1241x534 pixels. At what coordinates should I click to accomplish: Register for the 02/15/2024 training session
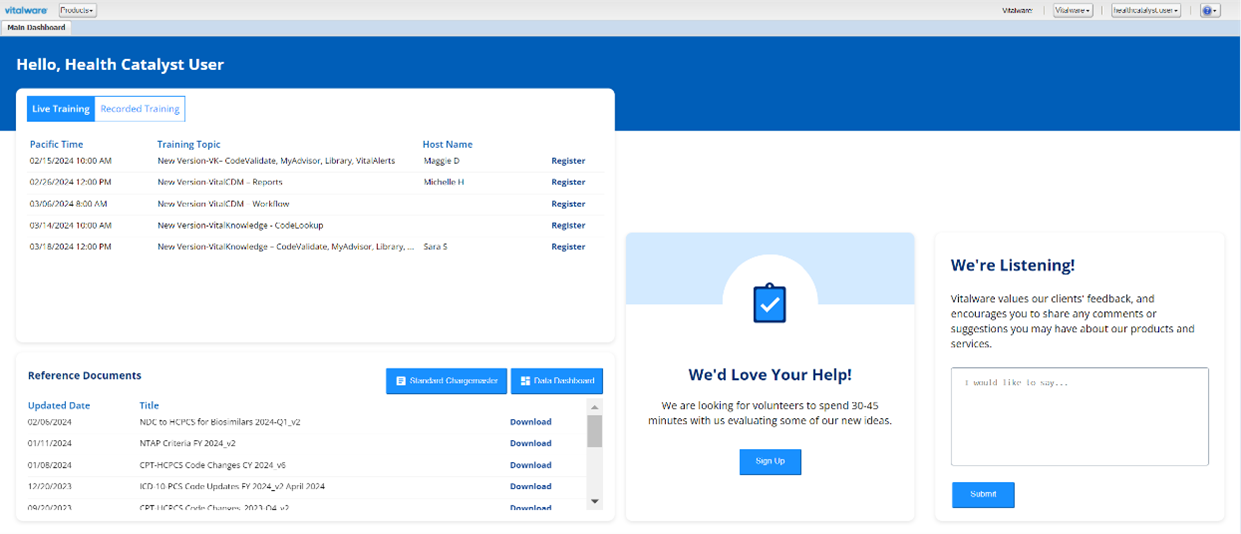(x=568, y=161)
